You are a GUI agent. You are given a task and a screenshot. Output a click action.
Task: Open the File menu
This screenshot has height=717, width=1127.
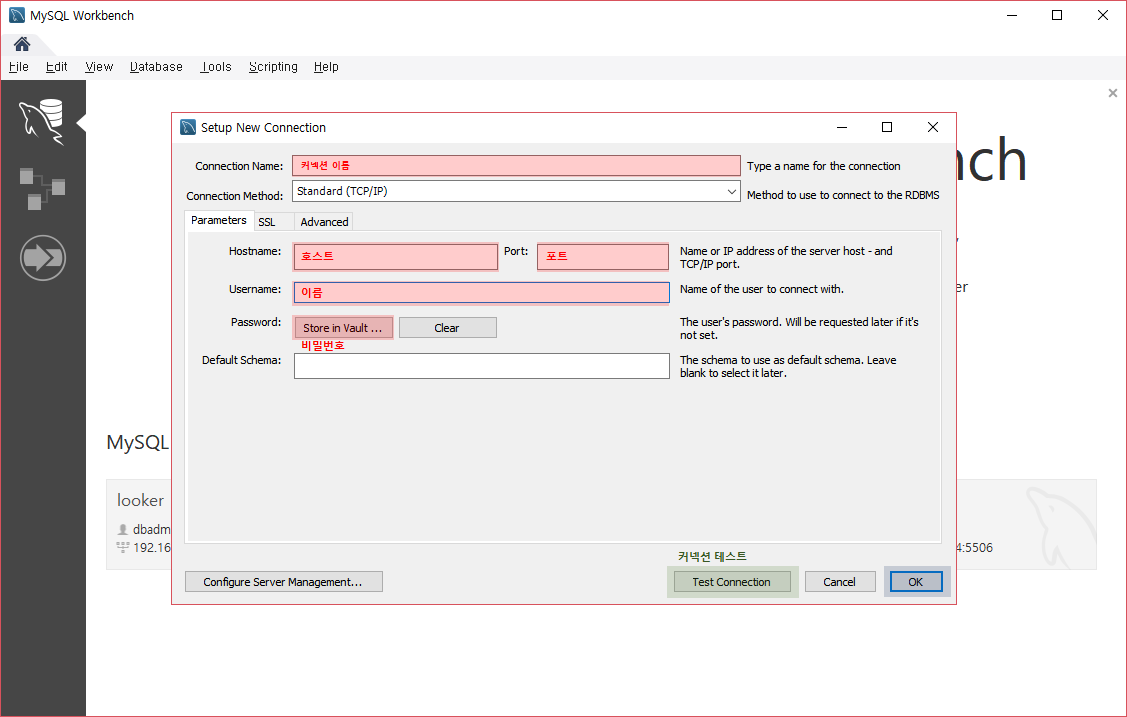coord(19,67)
